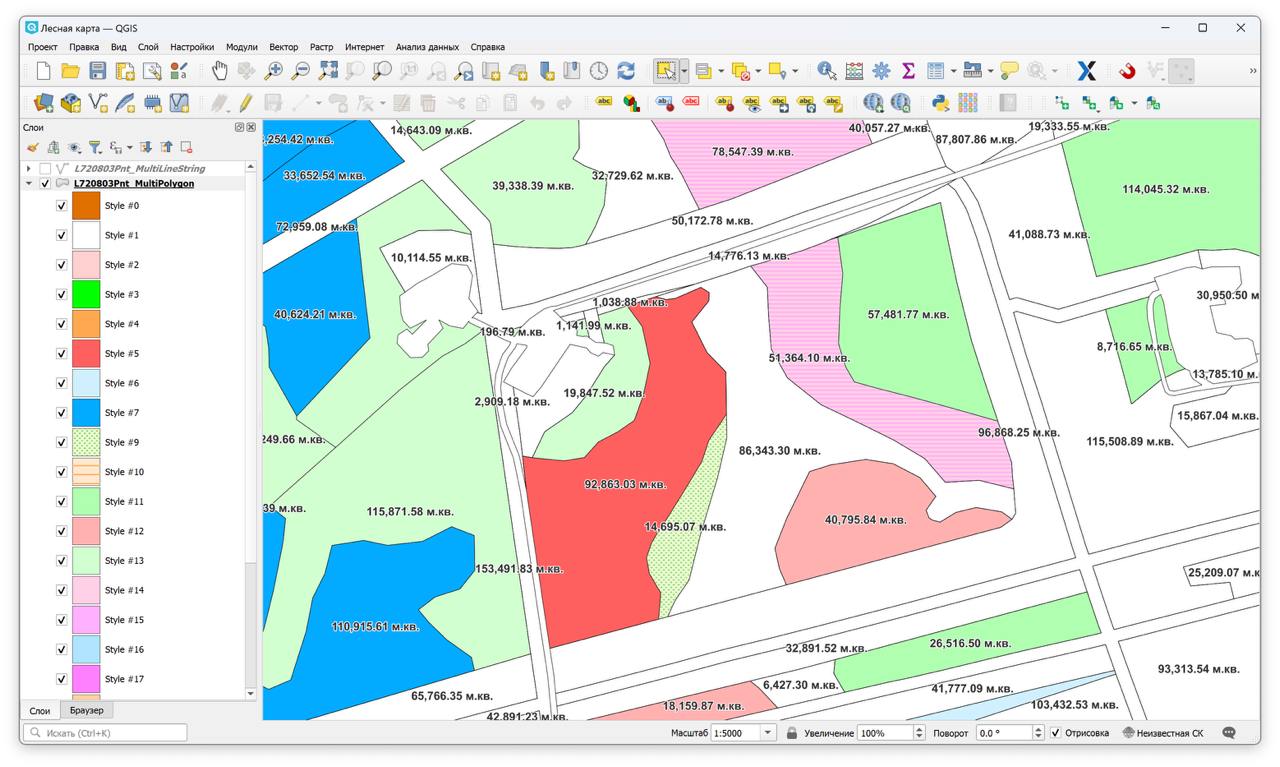The image size is (1280, 767).
Task: Enable the L720803Pnt_MultiLineString layer checkbox
Action: pos(45,169)
